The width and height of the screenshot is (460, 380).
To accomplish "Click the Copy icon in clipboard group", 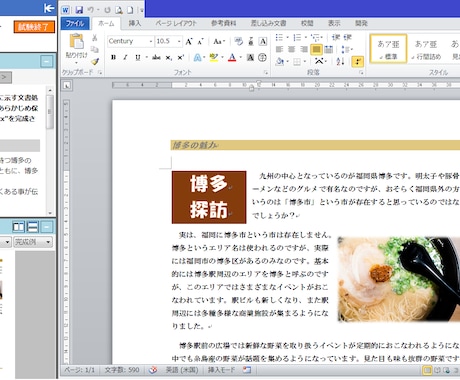I will pos(95,49).
